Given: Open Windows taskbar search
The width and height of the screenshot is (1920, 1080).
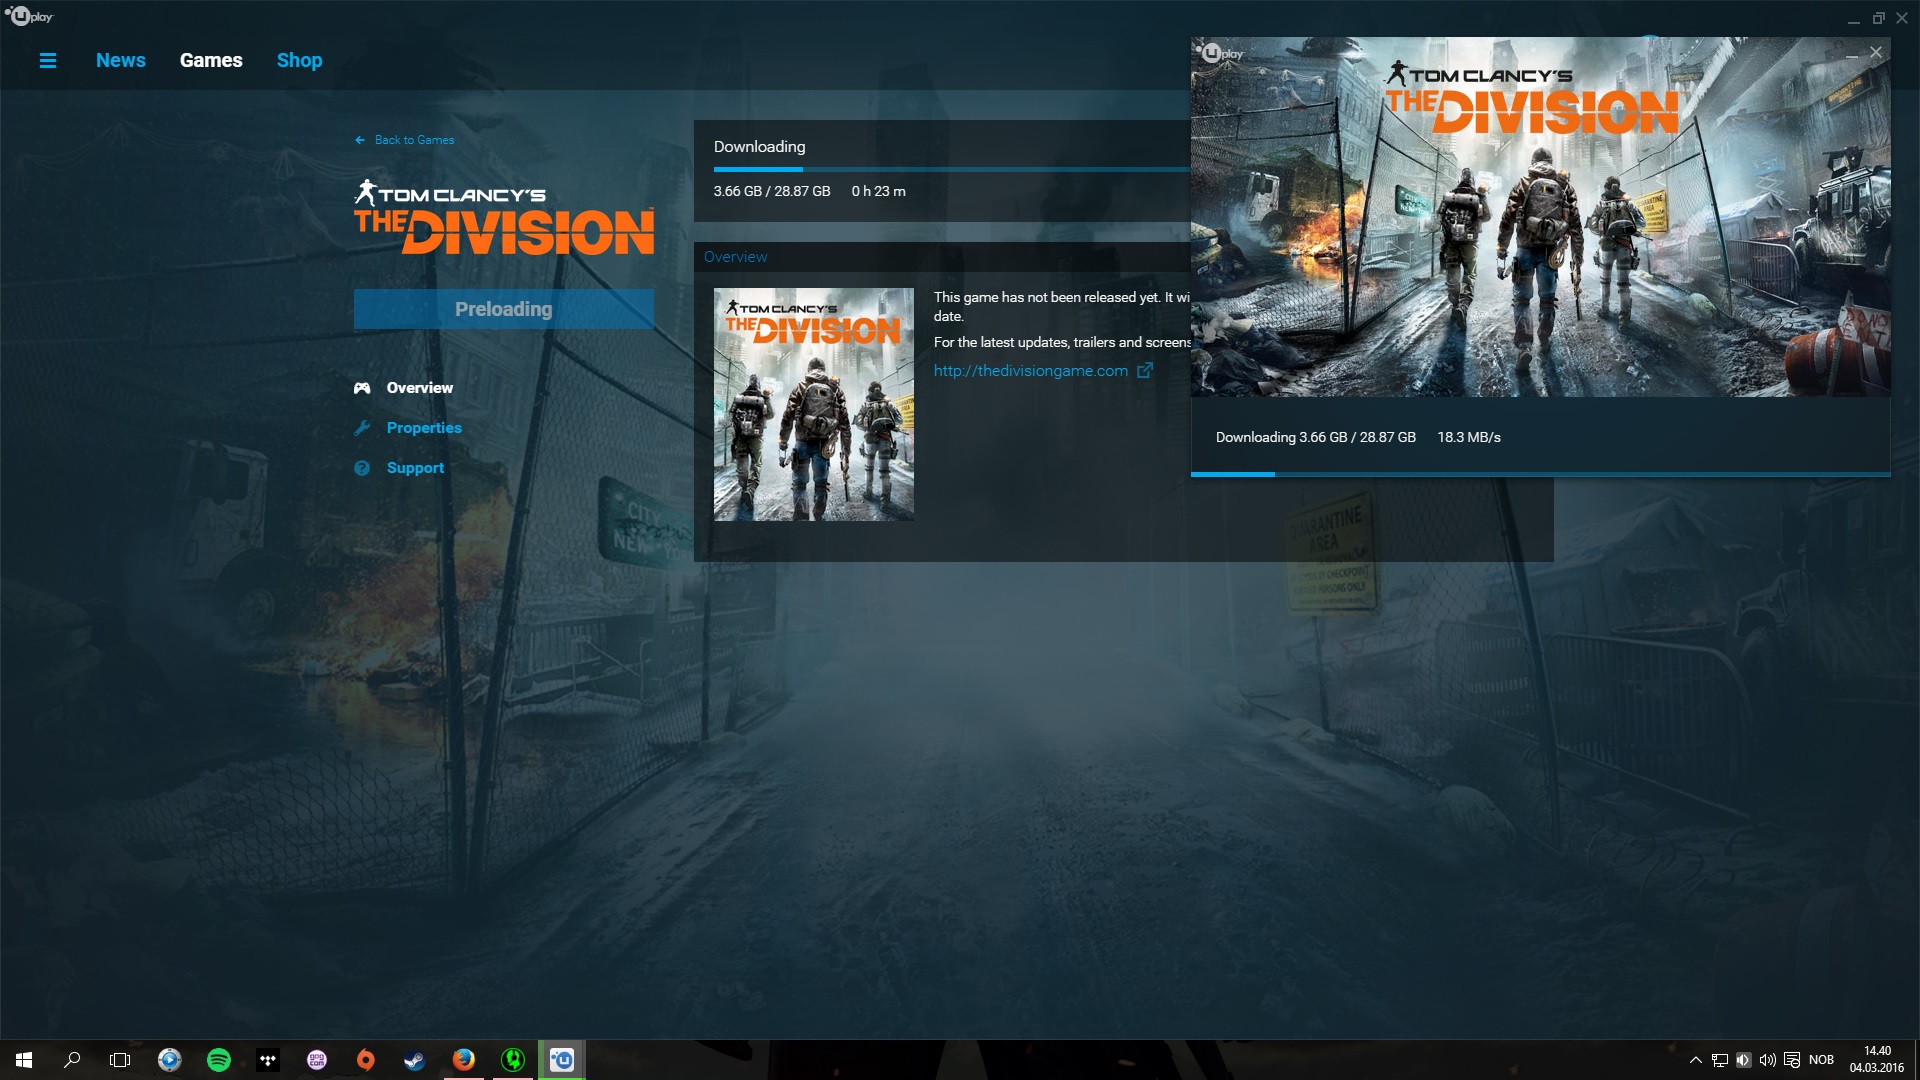Looking at the screenshot, I should (x=72, y=1060).
